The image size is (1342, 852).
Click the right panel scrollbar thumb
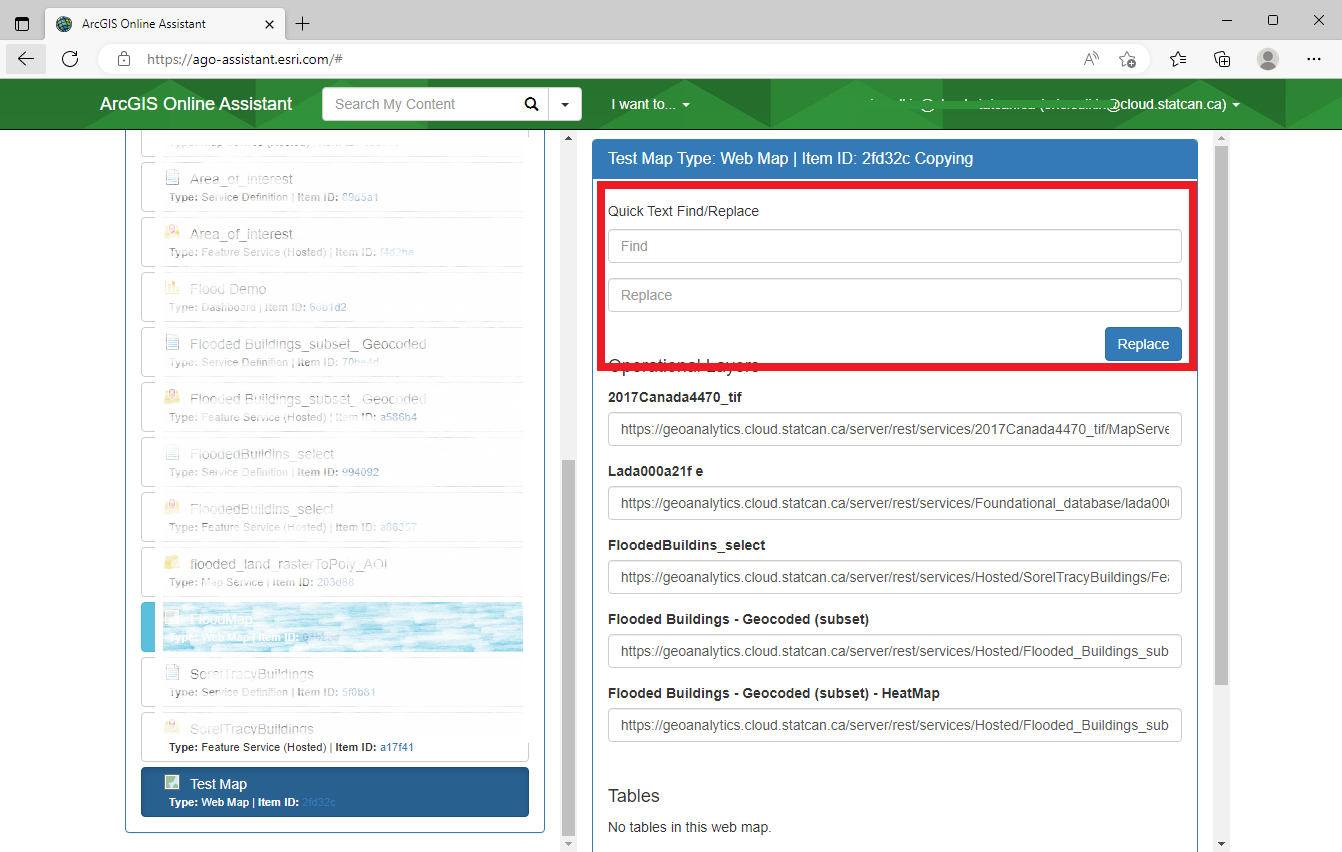pyautogui.click(x=1222, y=415)
